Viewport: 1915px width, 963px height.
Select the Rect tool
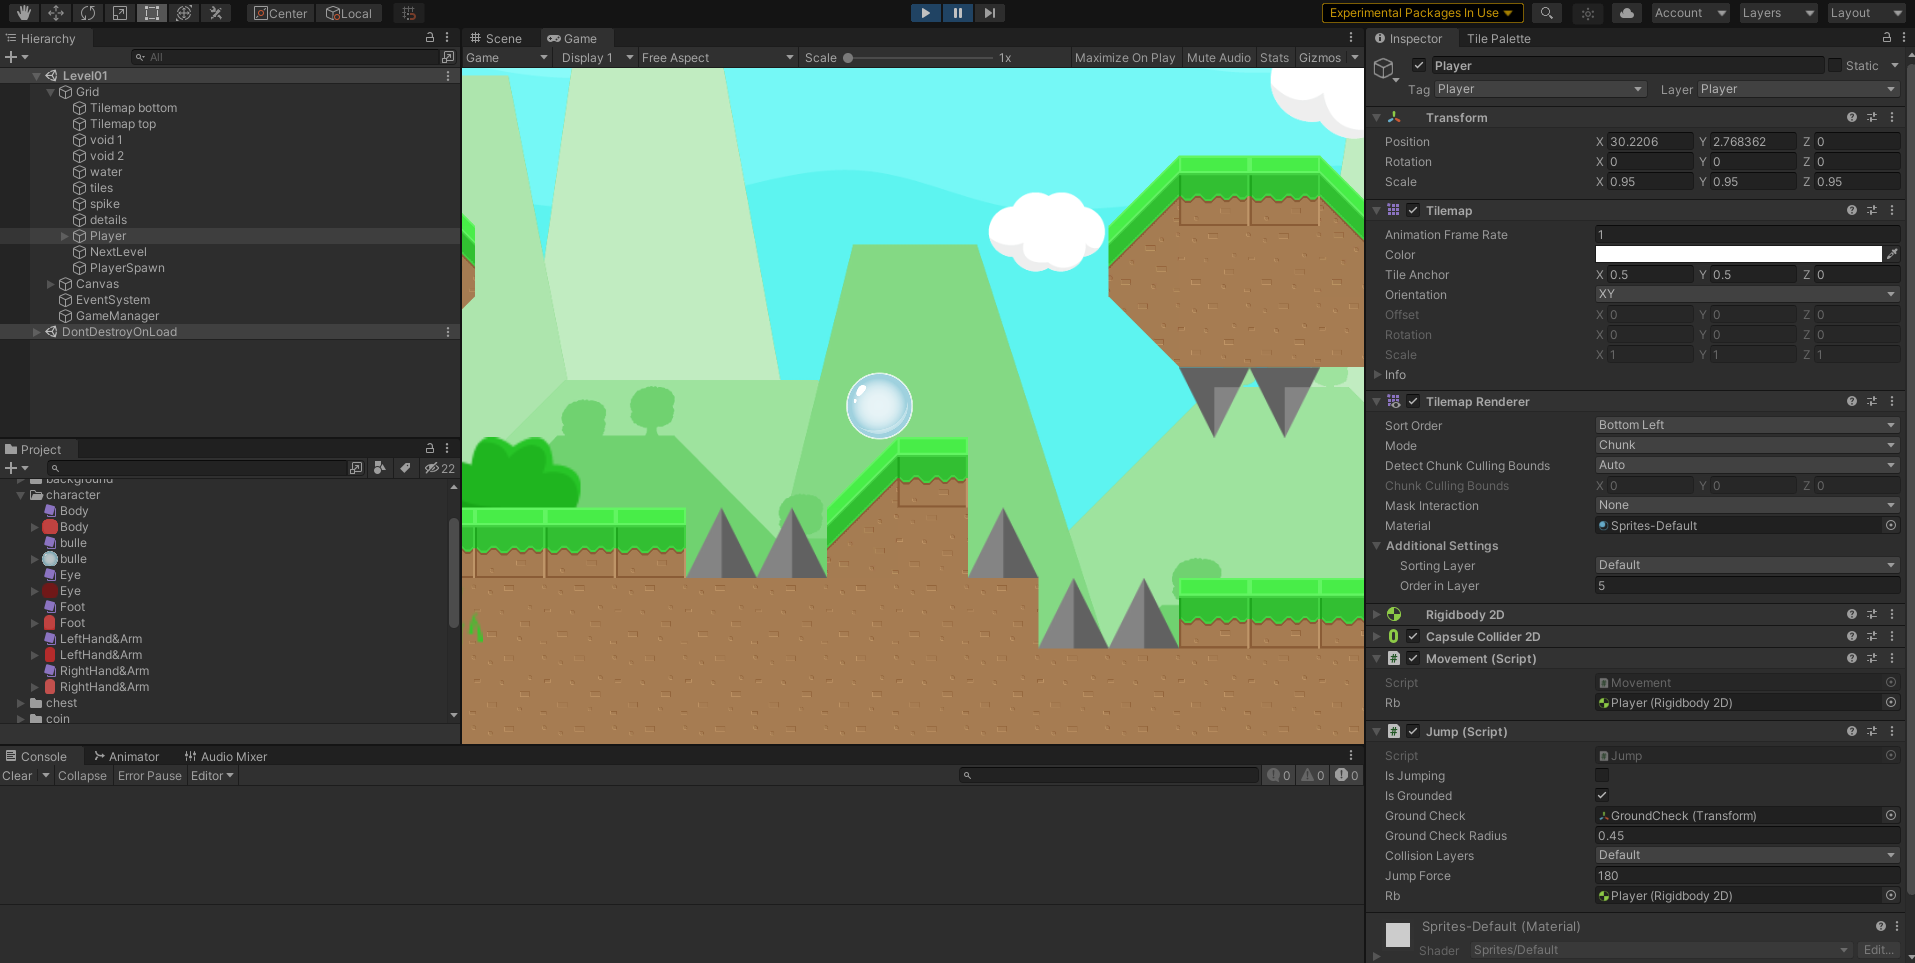pyautogui.click(x=152, y=13)
